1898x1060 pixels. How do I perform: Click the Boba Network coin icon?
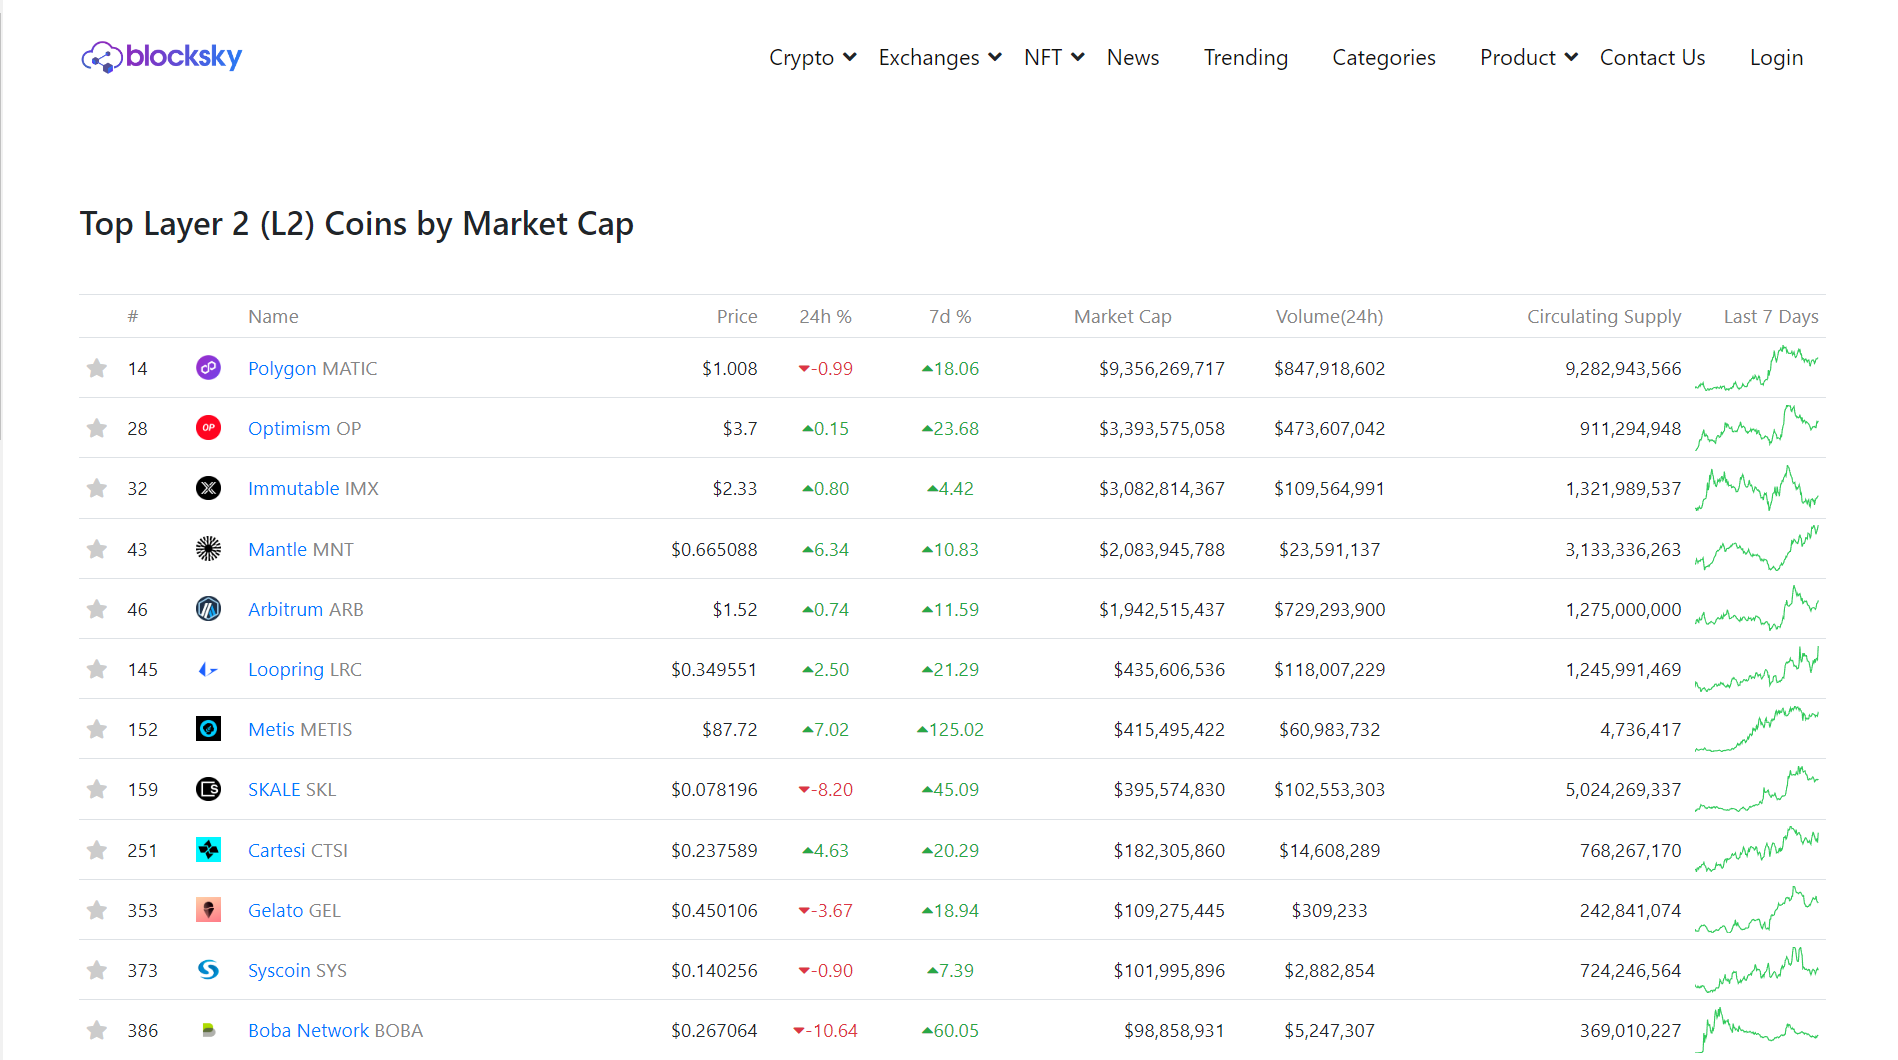208,1030
